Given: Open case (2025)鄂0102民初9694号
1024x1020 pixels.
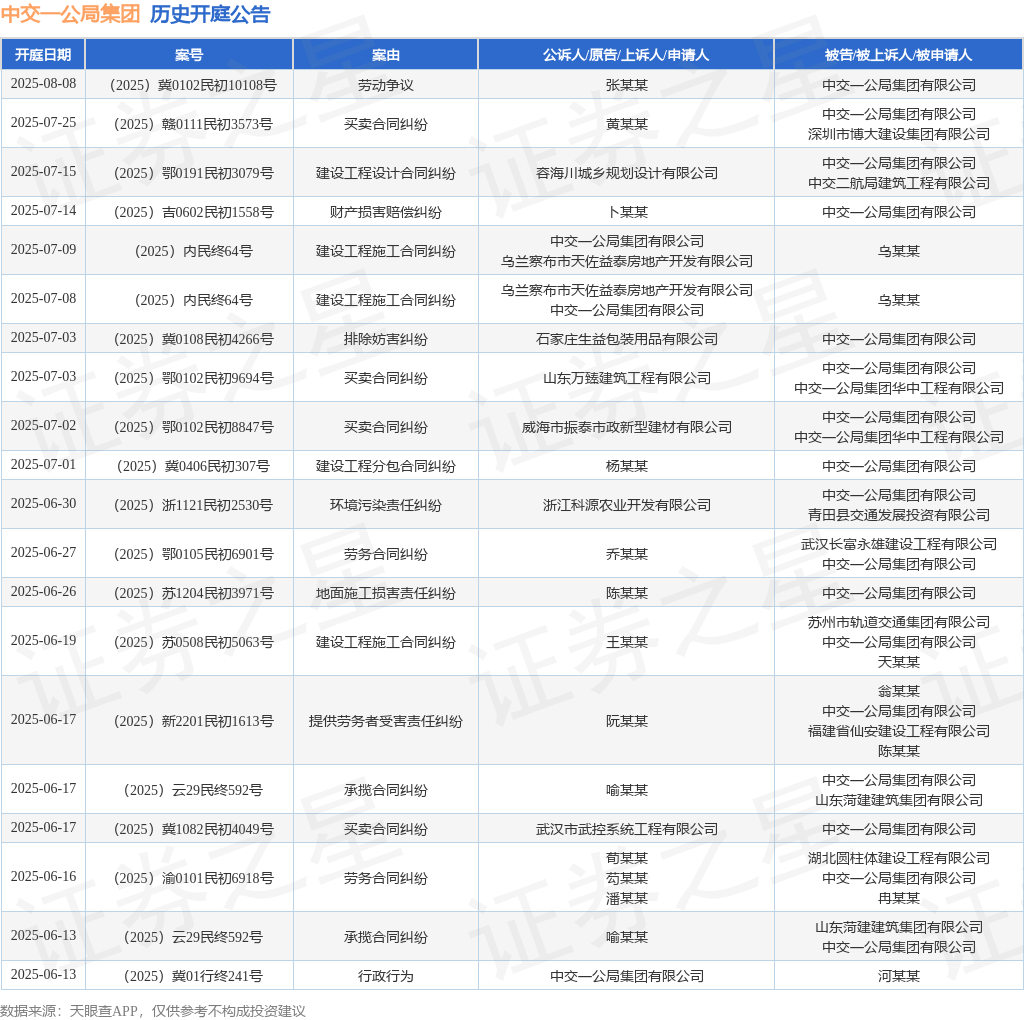Looking at the screenshot, I should (x=189, y=378).
